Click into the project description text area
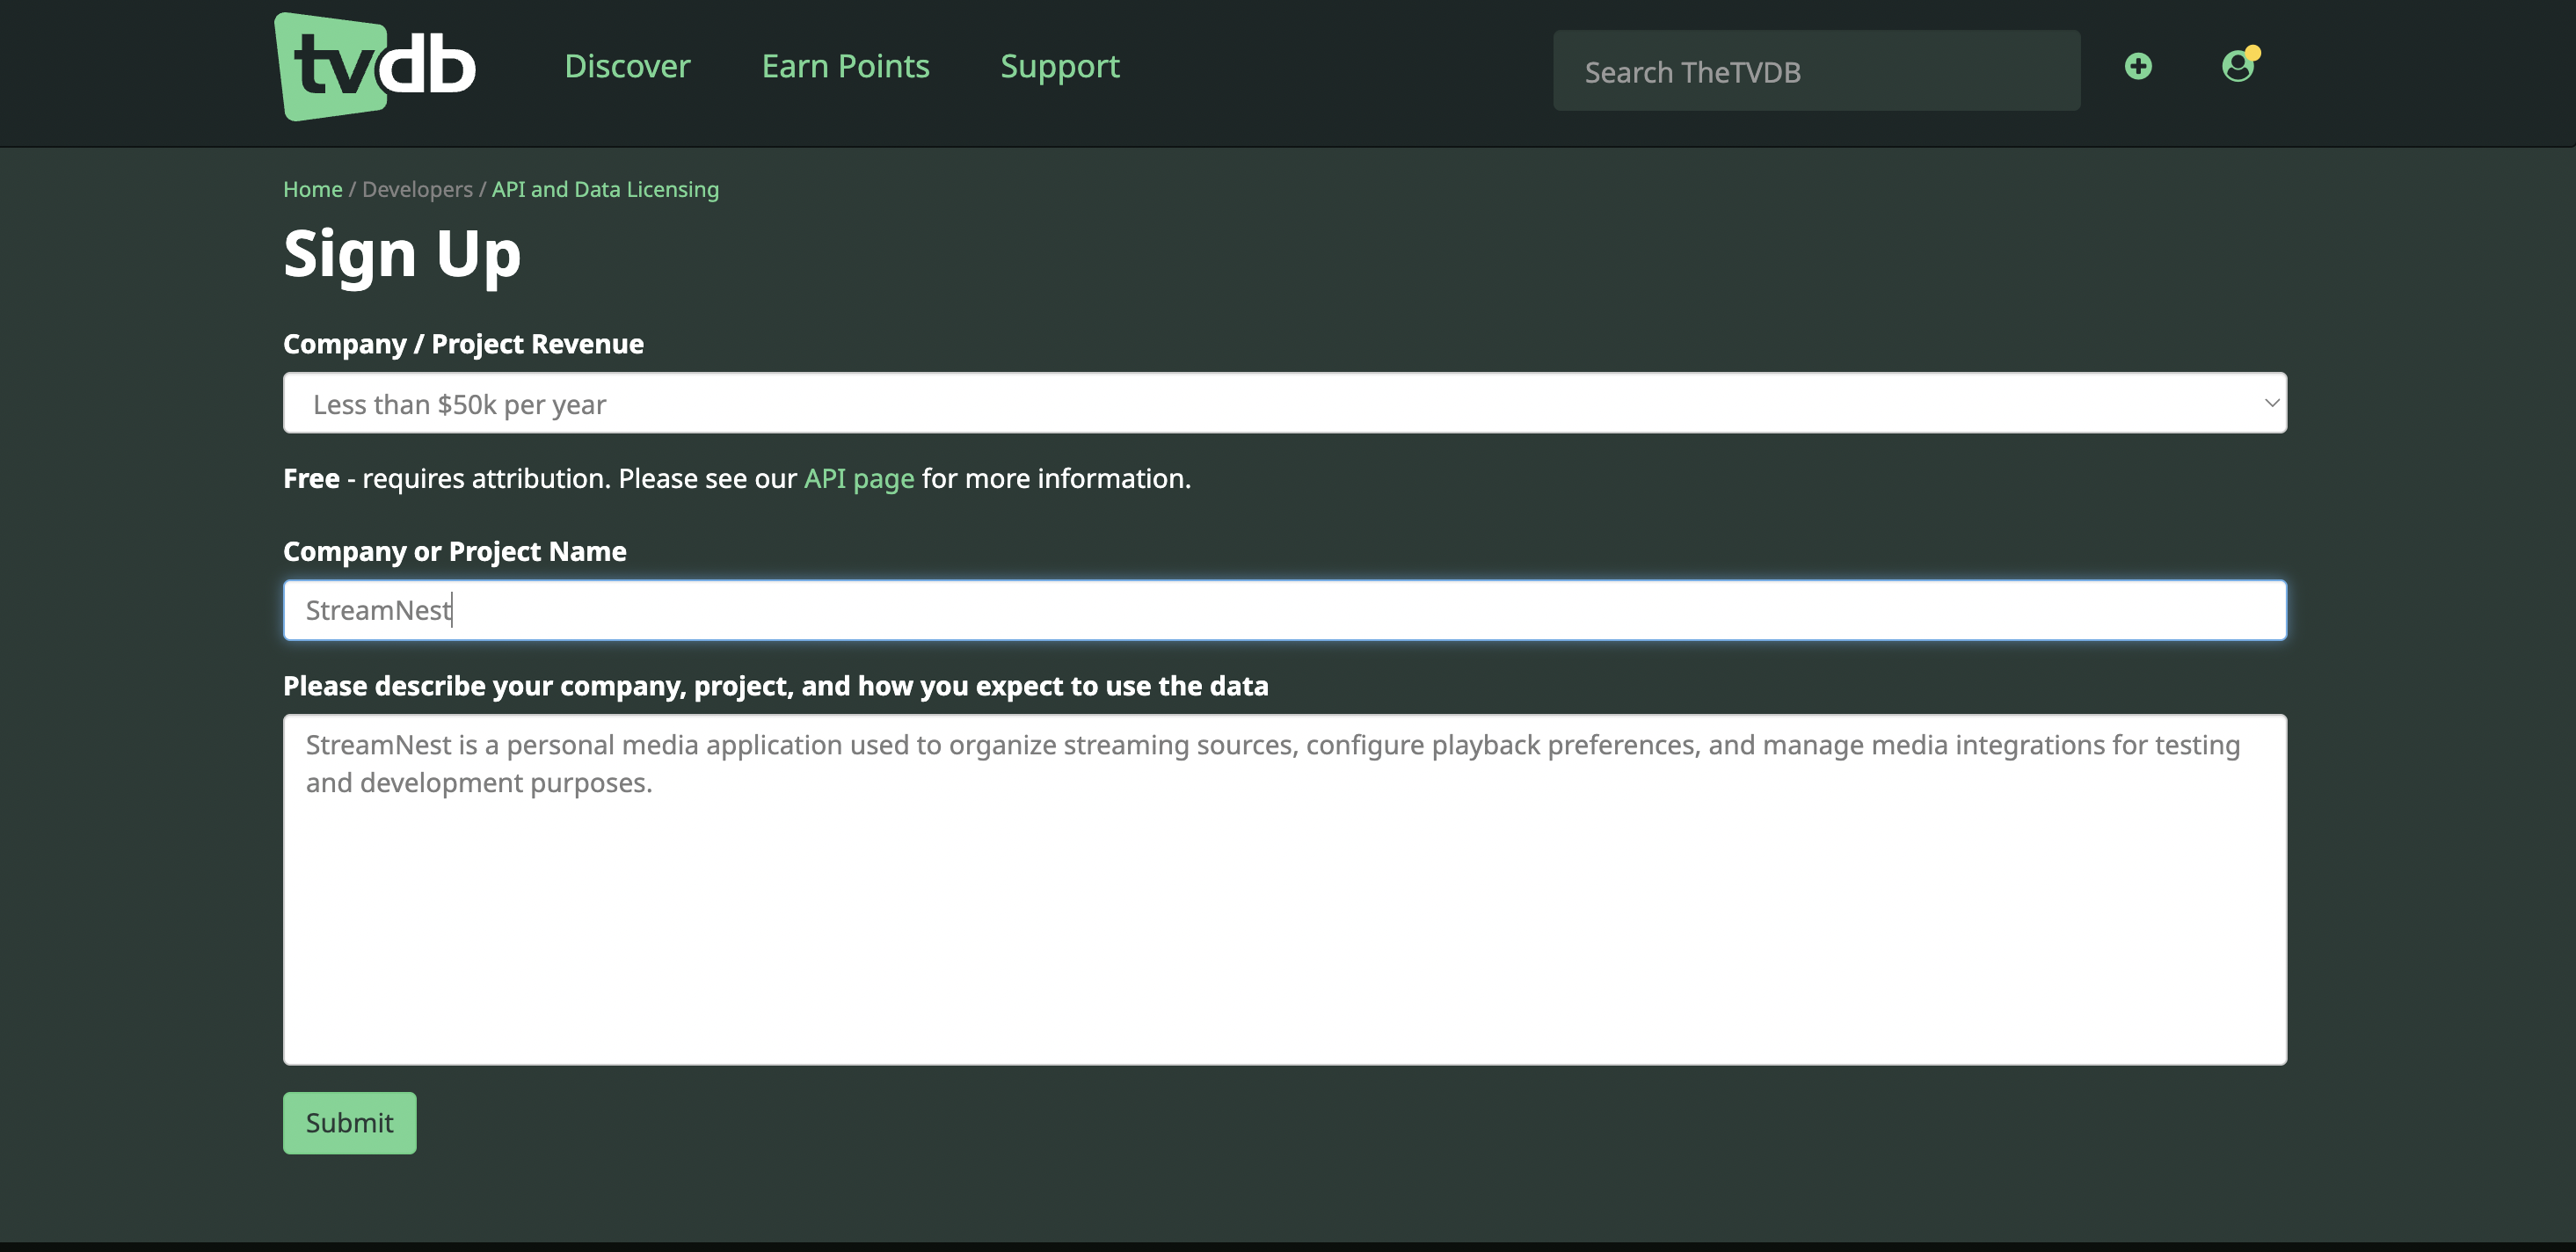 click(1284, 889)
